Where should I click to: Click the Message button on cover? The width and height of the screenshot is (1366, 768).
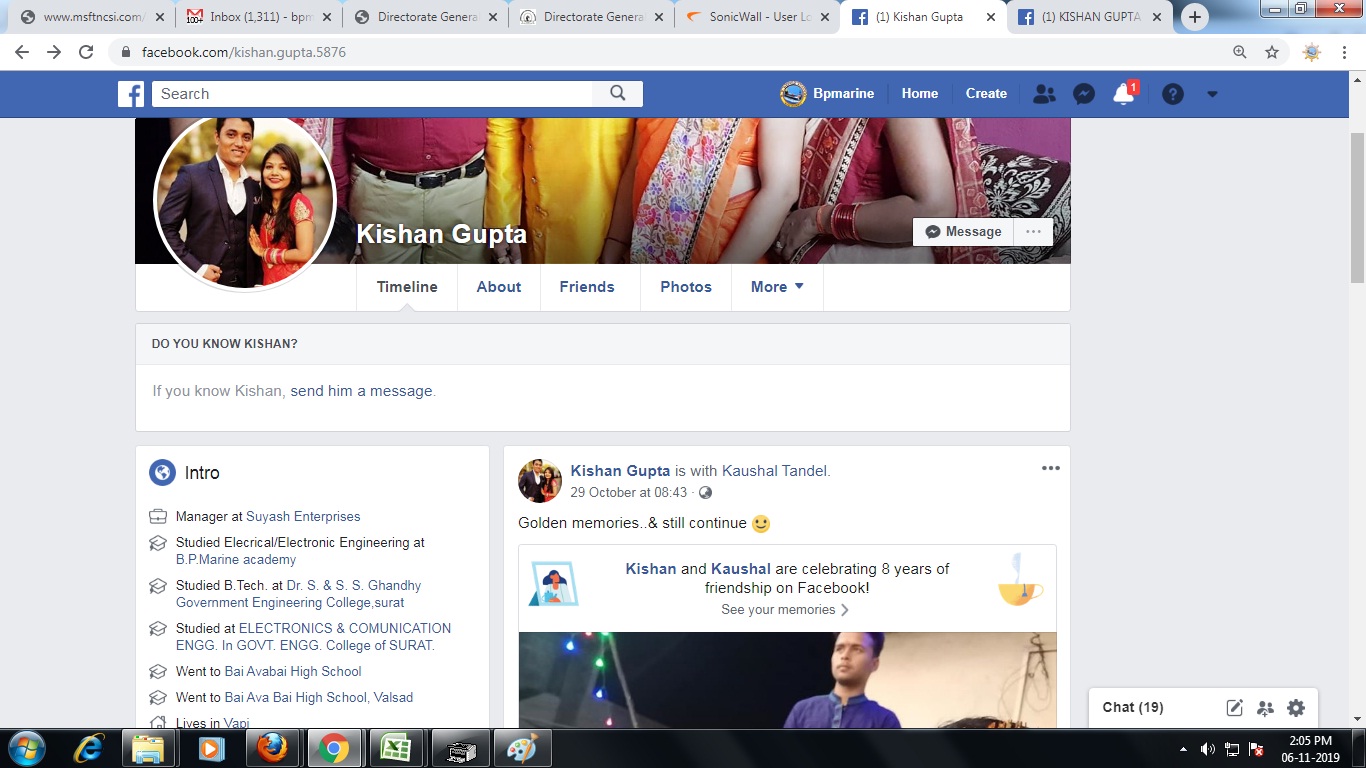tap(963, 232)
